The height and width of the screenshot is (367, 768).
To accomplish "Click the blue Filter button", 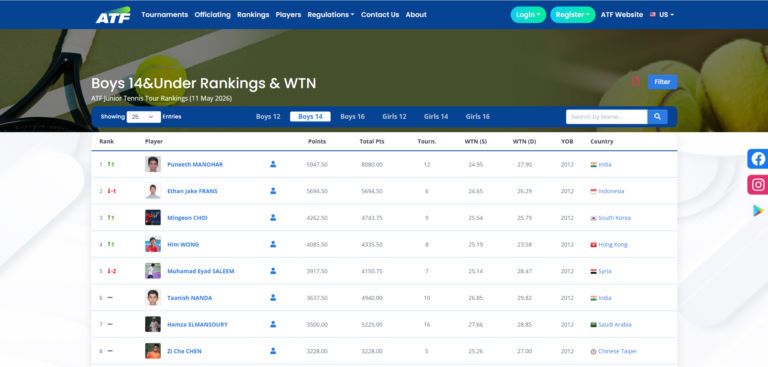I will point(662,82).
